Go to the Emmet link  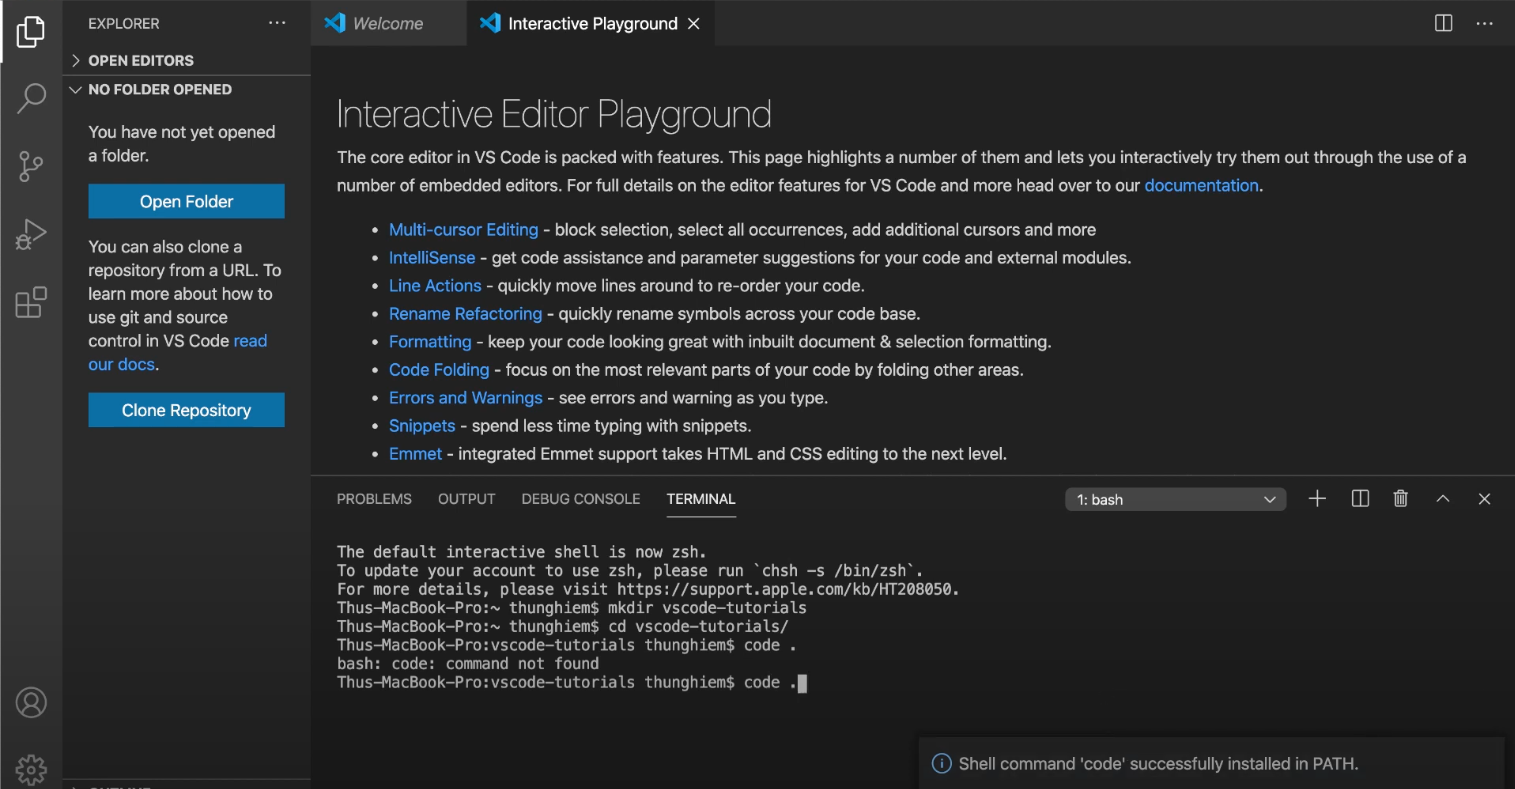(415, 453)
